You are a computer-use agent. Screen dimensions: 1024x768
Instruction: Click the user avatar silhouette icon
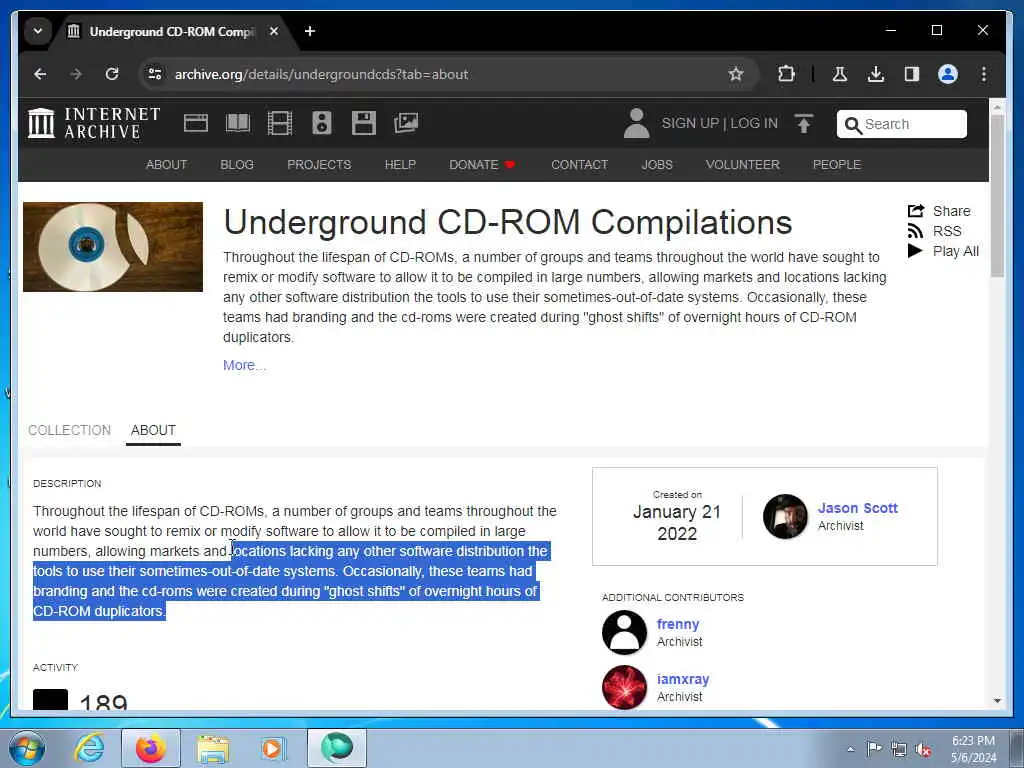point(636,123)
